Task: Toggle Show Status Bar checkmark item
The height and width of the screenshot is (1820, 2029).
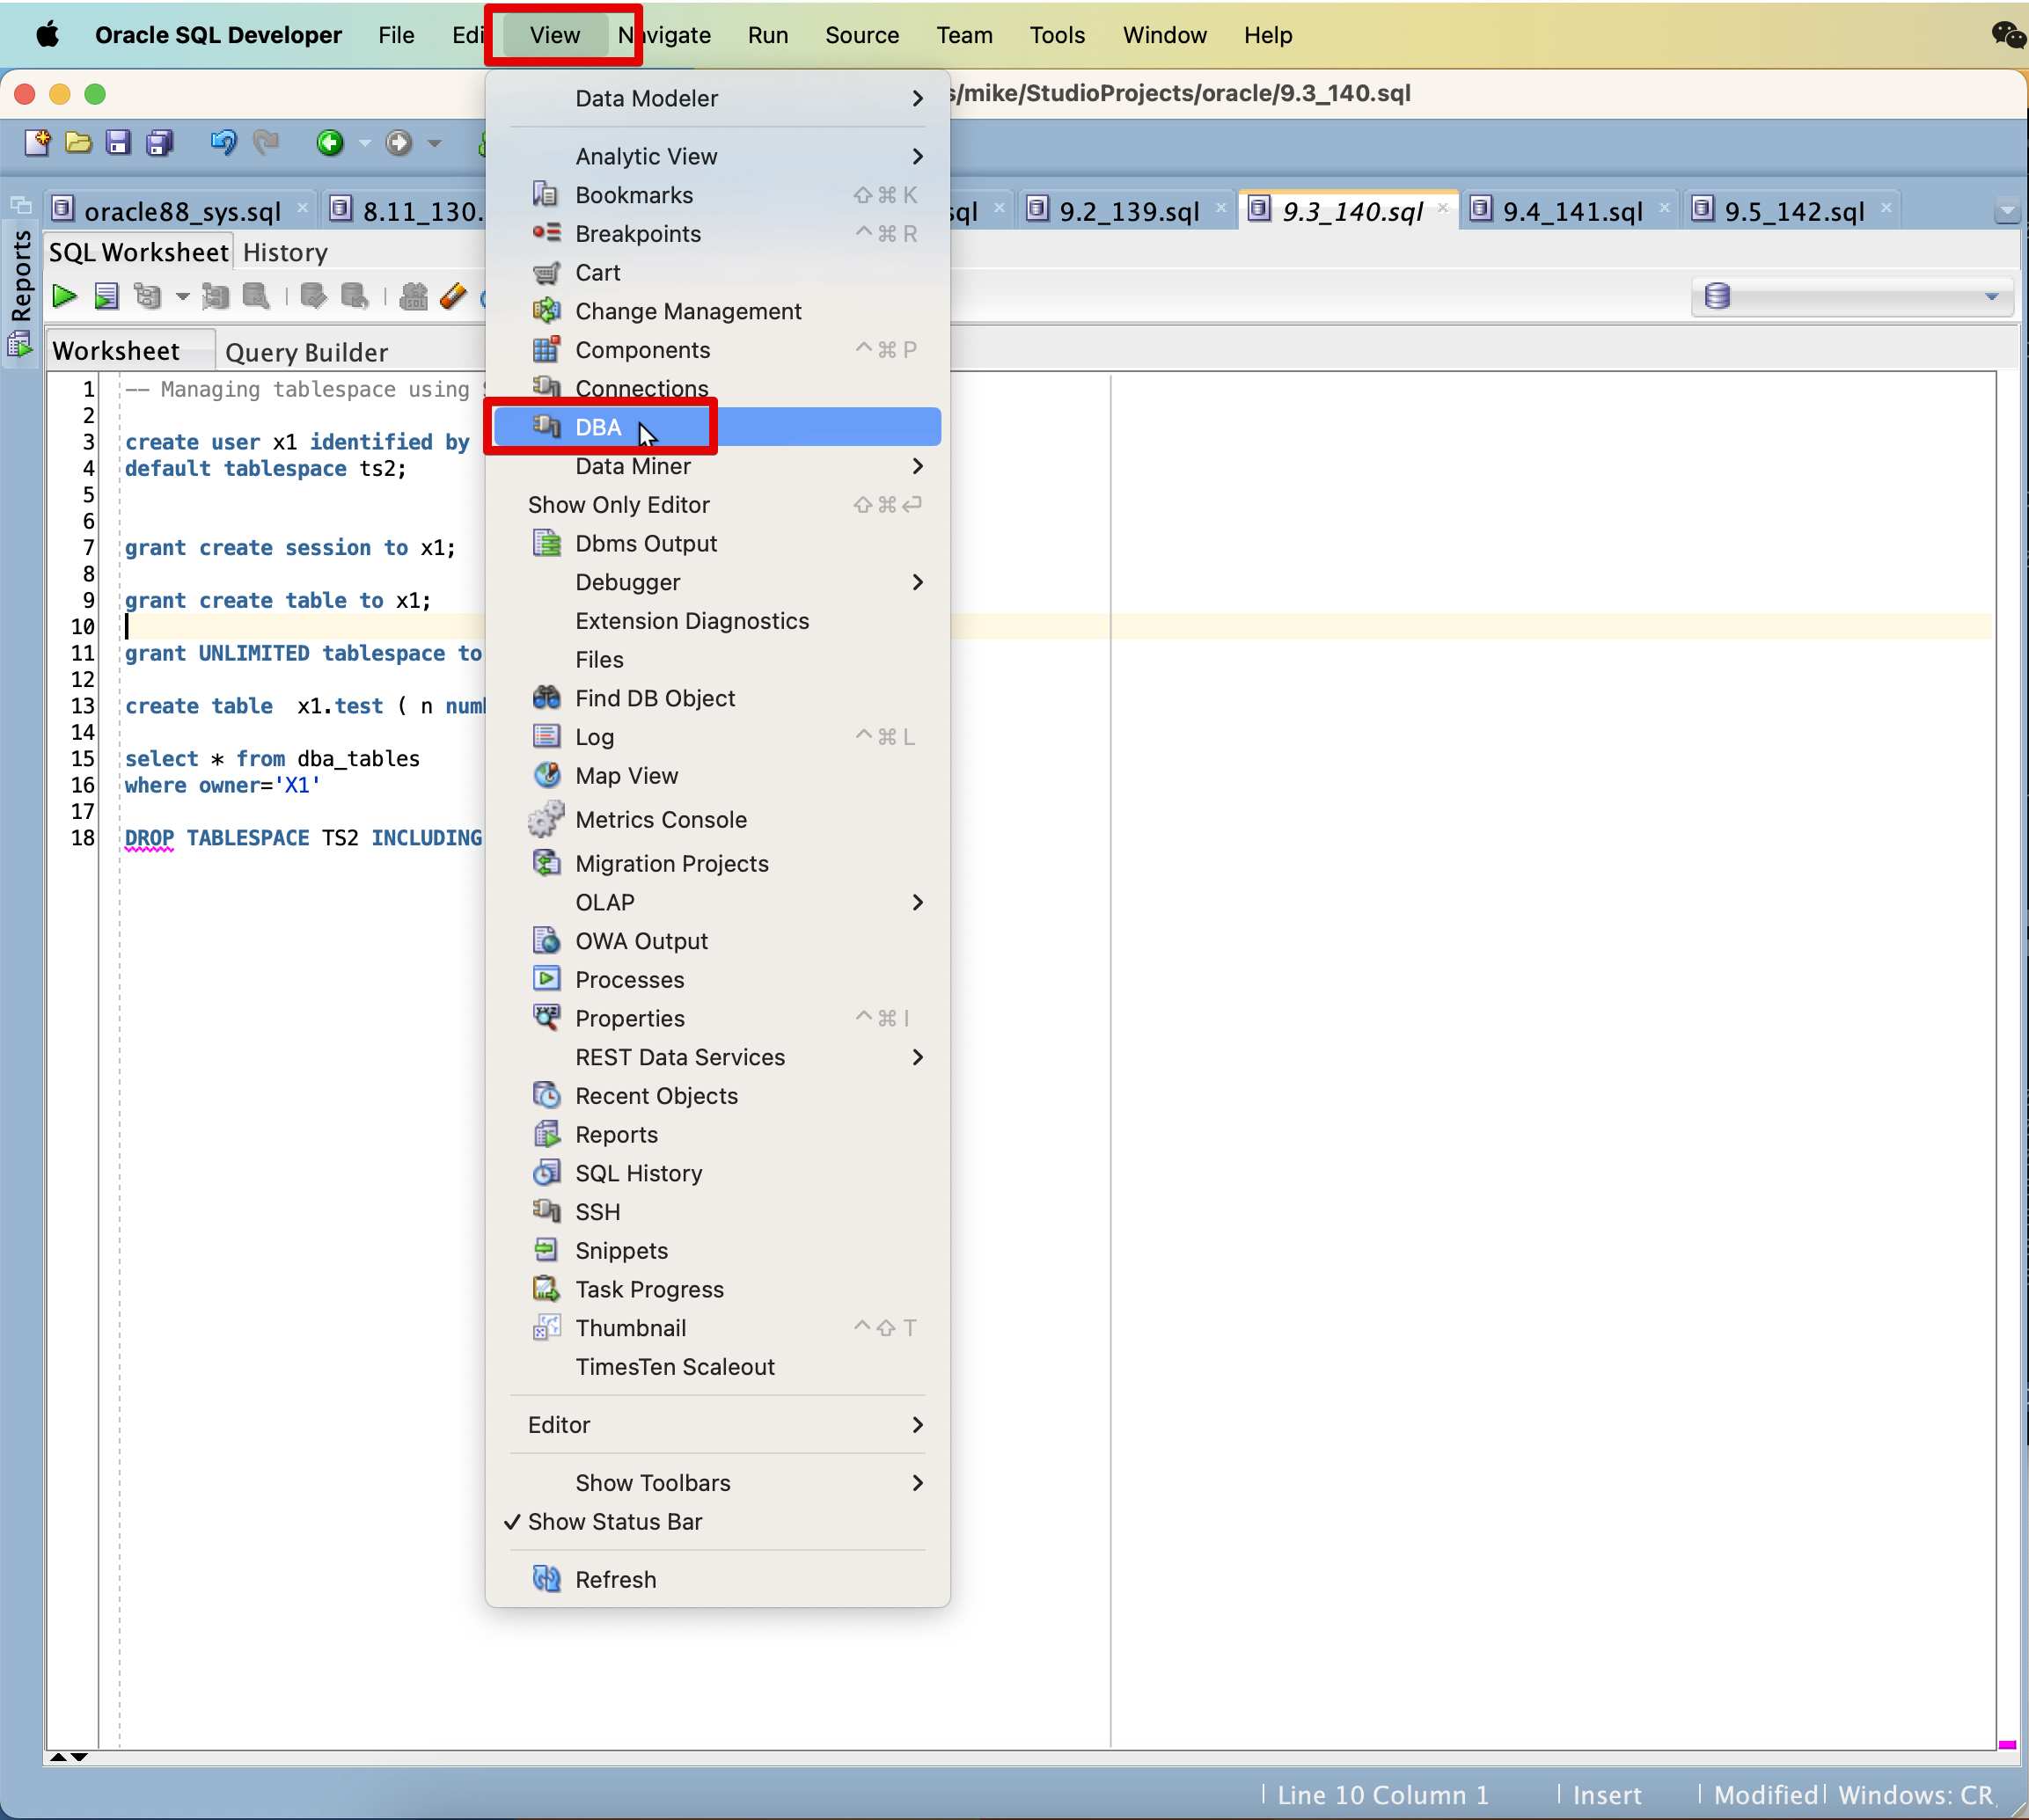Action: coord(614,1521)
